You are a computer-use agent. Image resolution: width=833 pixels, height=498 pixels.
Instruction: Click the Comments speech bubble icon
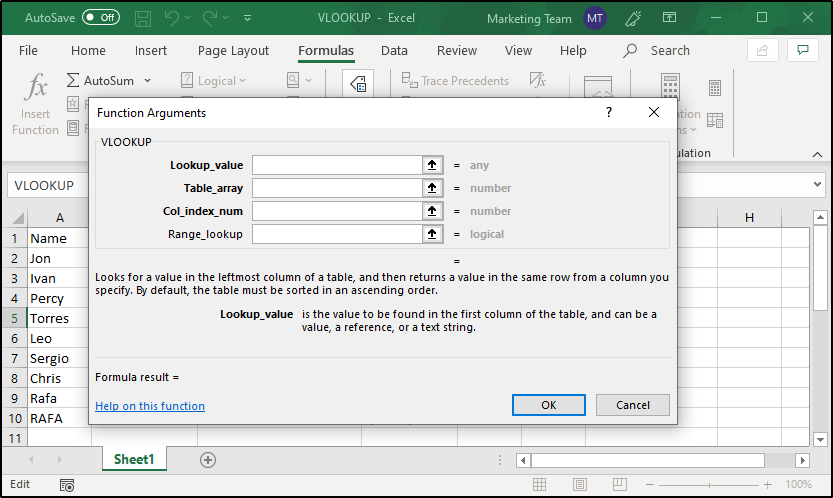(803, 50)
